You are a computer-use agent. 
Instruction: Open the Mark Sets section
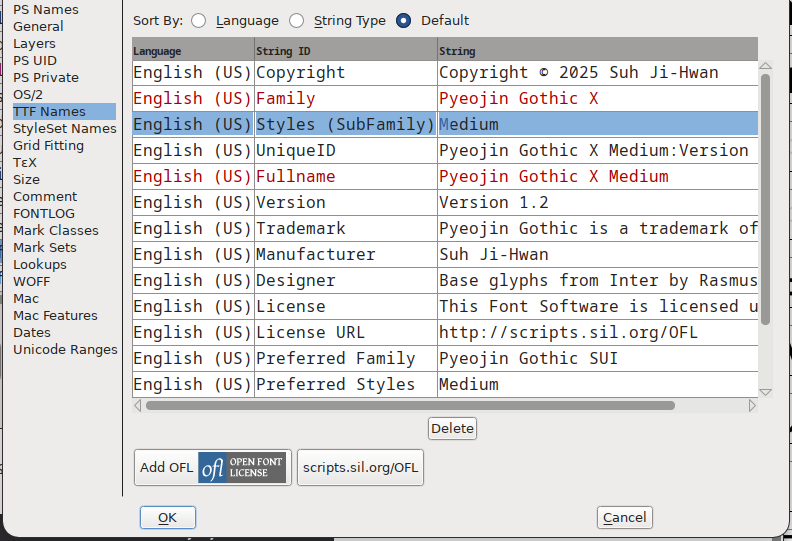coord(45,248)
